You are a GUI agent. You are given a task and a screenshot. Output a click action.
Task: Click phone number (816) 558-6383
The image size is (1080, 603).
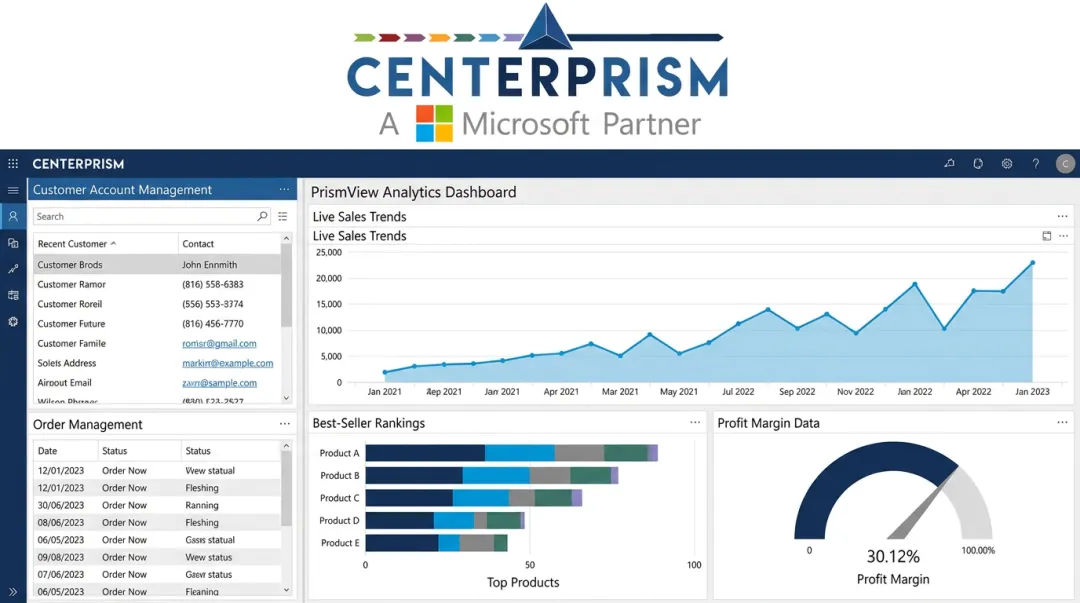(212, 284)
